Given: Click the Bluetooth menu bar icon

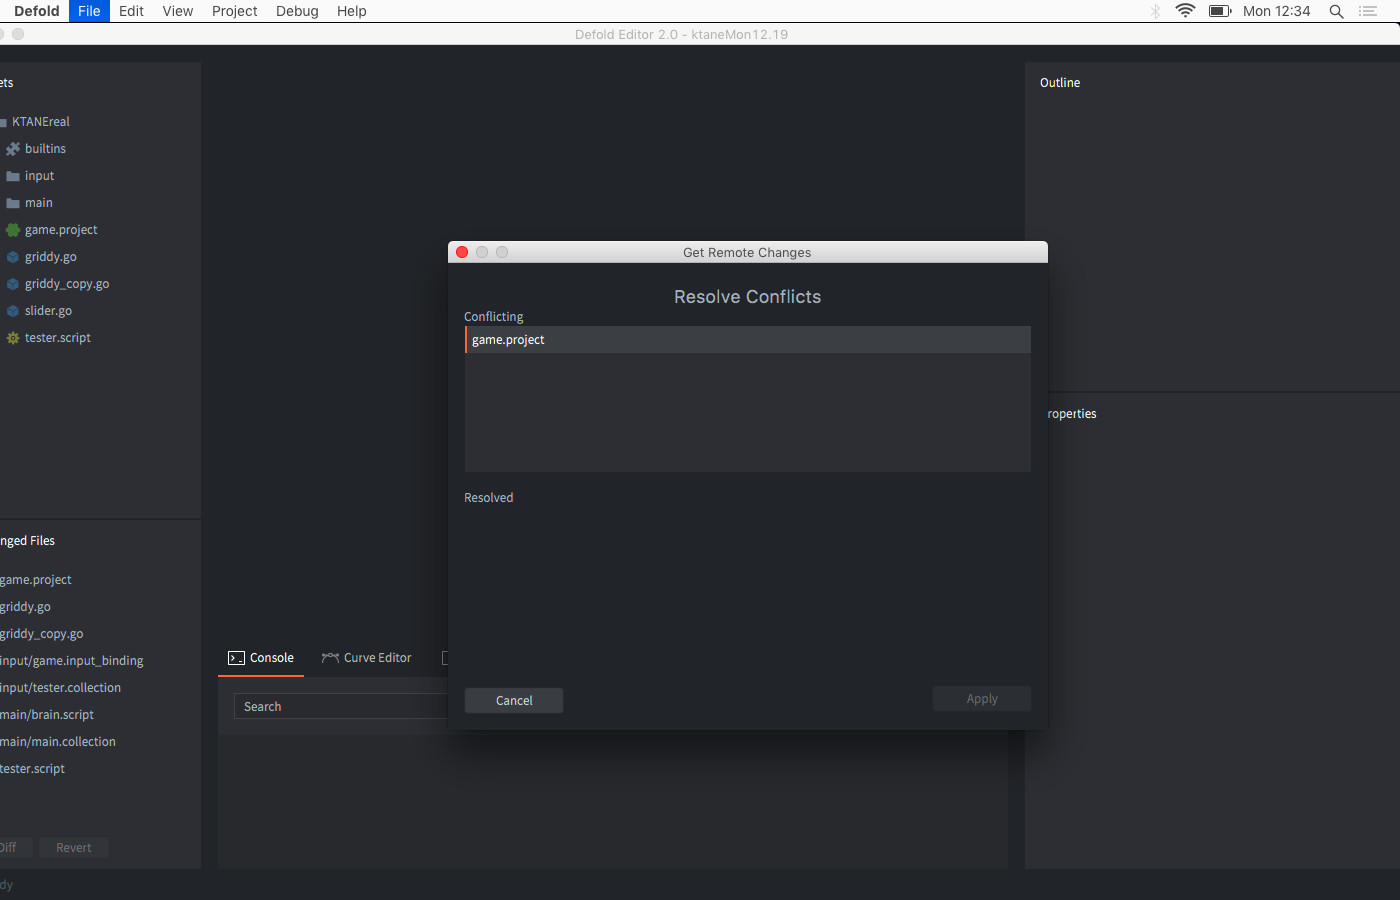Looking at the screenshot, I should [1155, 11].
